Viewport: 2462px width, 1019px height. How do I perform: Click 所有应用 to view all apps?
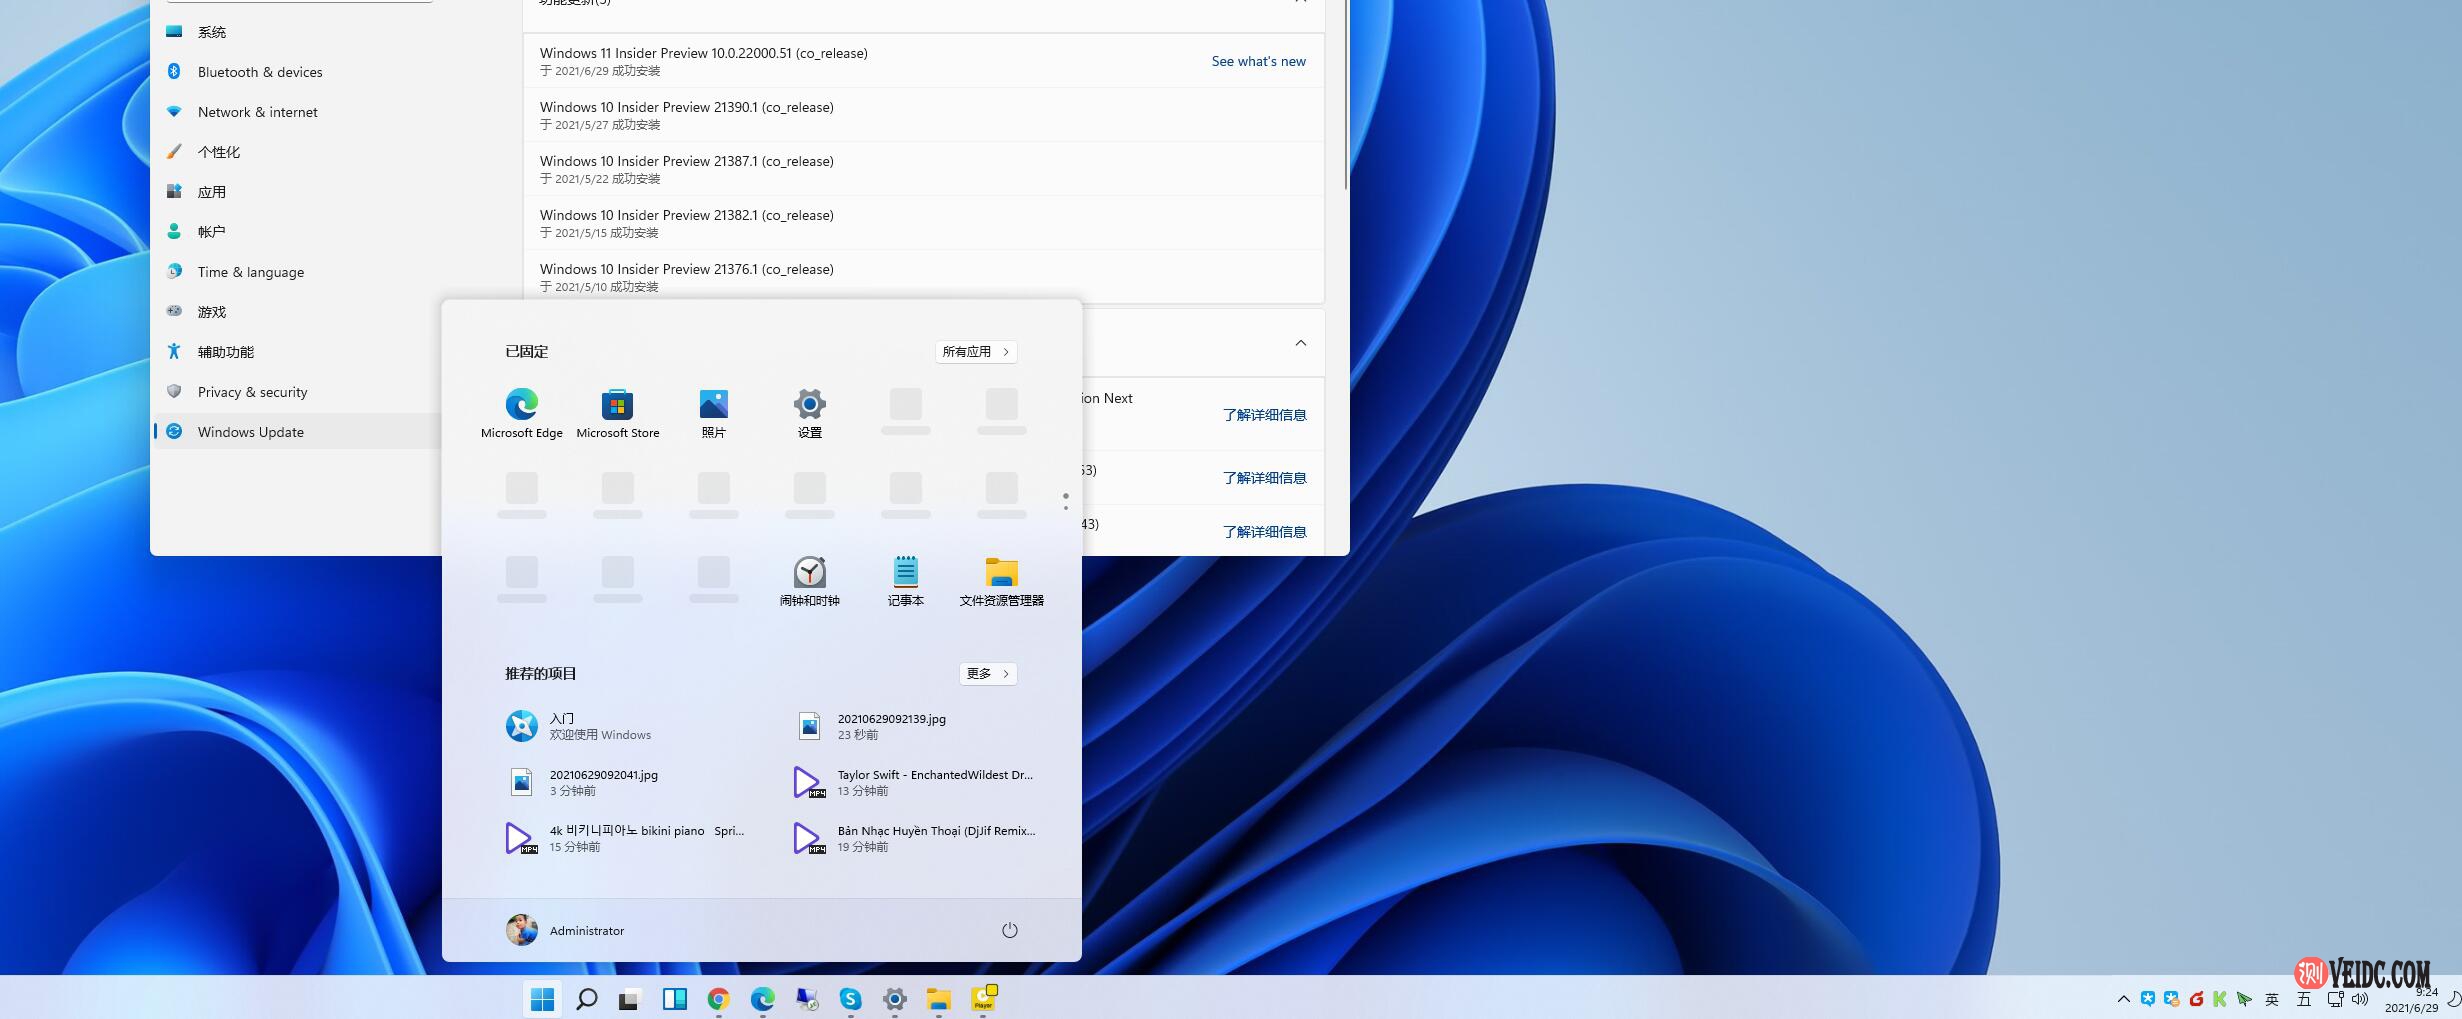(975, 351)
